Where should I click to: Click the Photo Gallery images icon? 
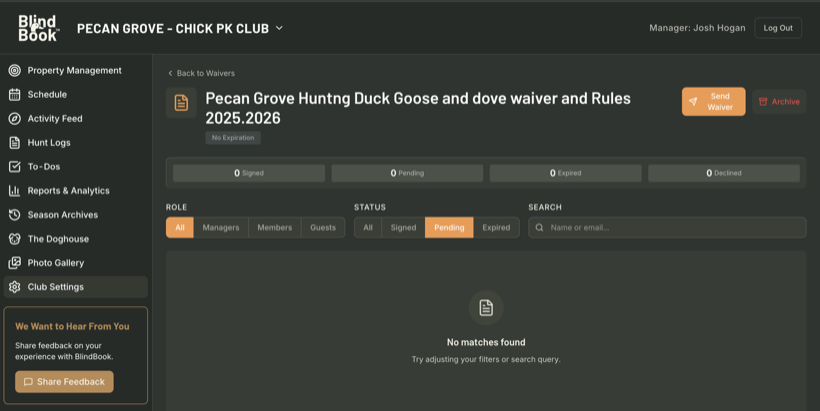tap(15, 262)
